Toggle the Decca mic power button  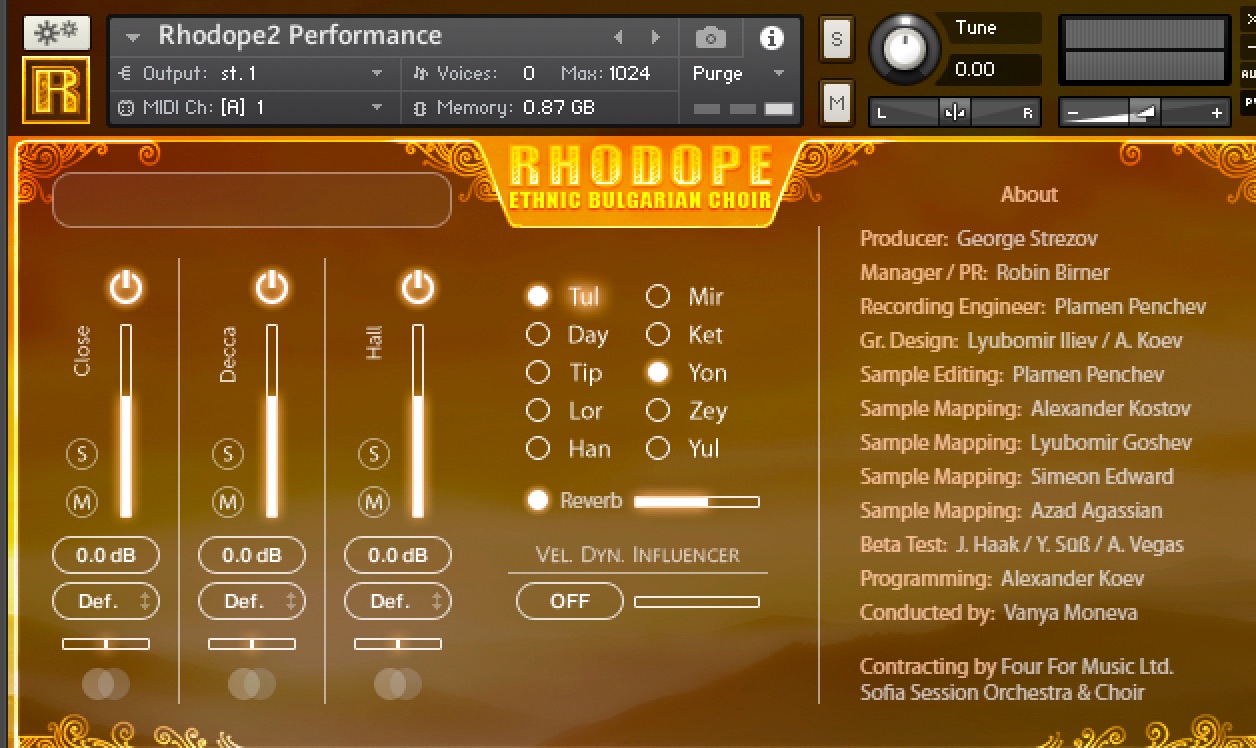coord(272,289)
